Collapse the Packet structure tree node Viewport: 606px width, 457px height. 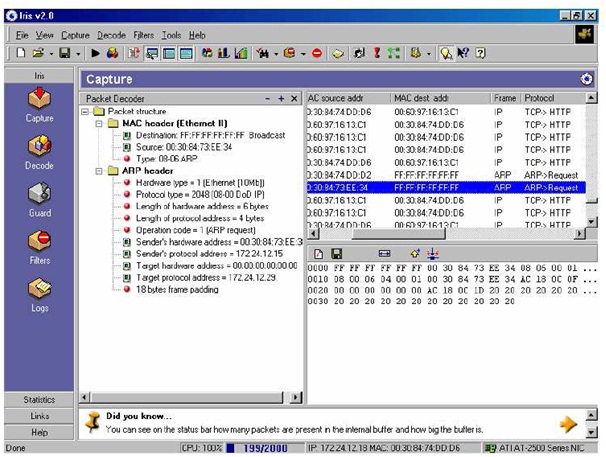click(x=85, y=112)
